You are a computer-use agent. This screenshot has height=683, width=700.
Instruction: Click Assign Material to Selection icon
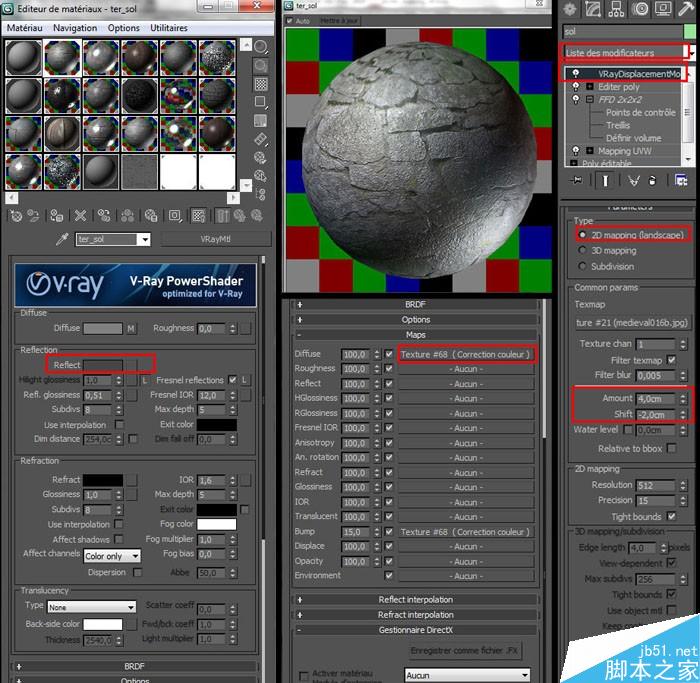coord(57,217)
